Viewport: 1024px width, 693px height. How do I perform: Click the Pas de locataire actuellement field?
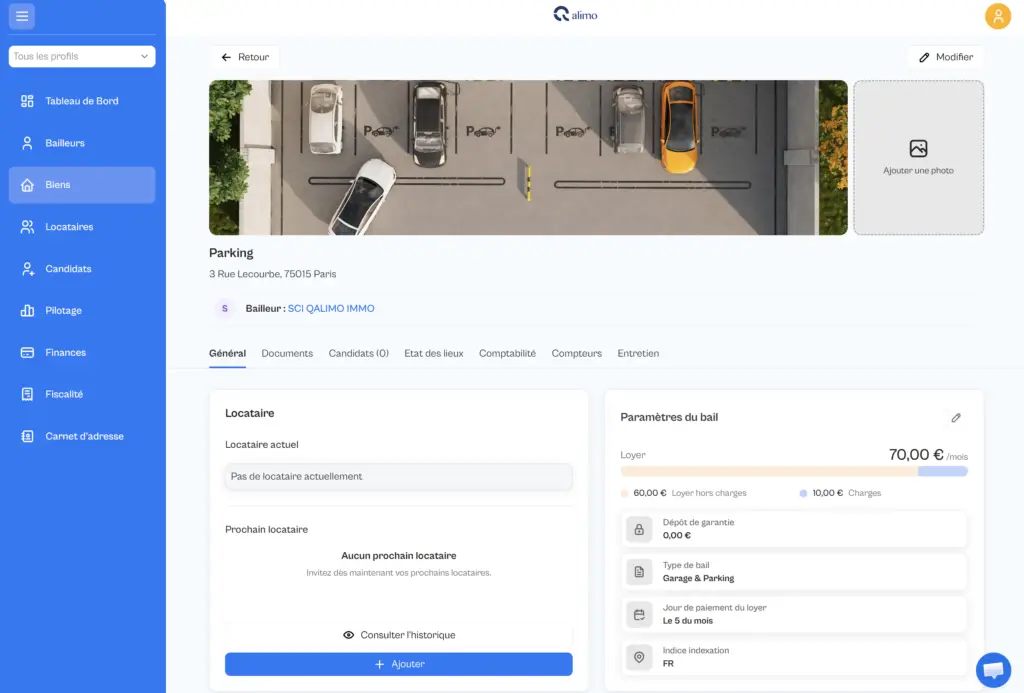pos(398,476)
